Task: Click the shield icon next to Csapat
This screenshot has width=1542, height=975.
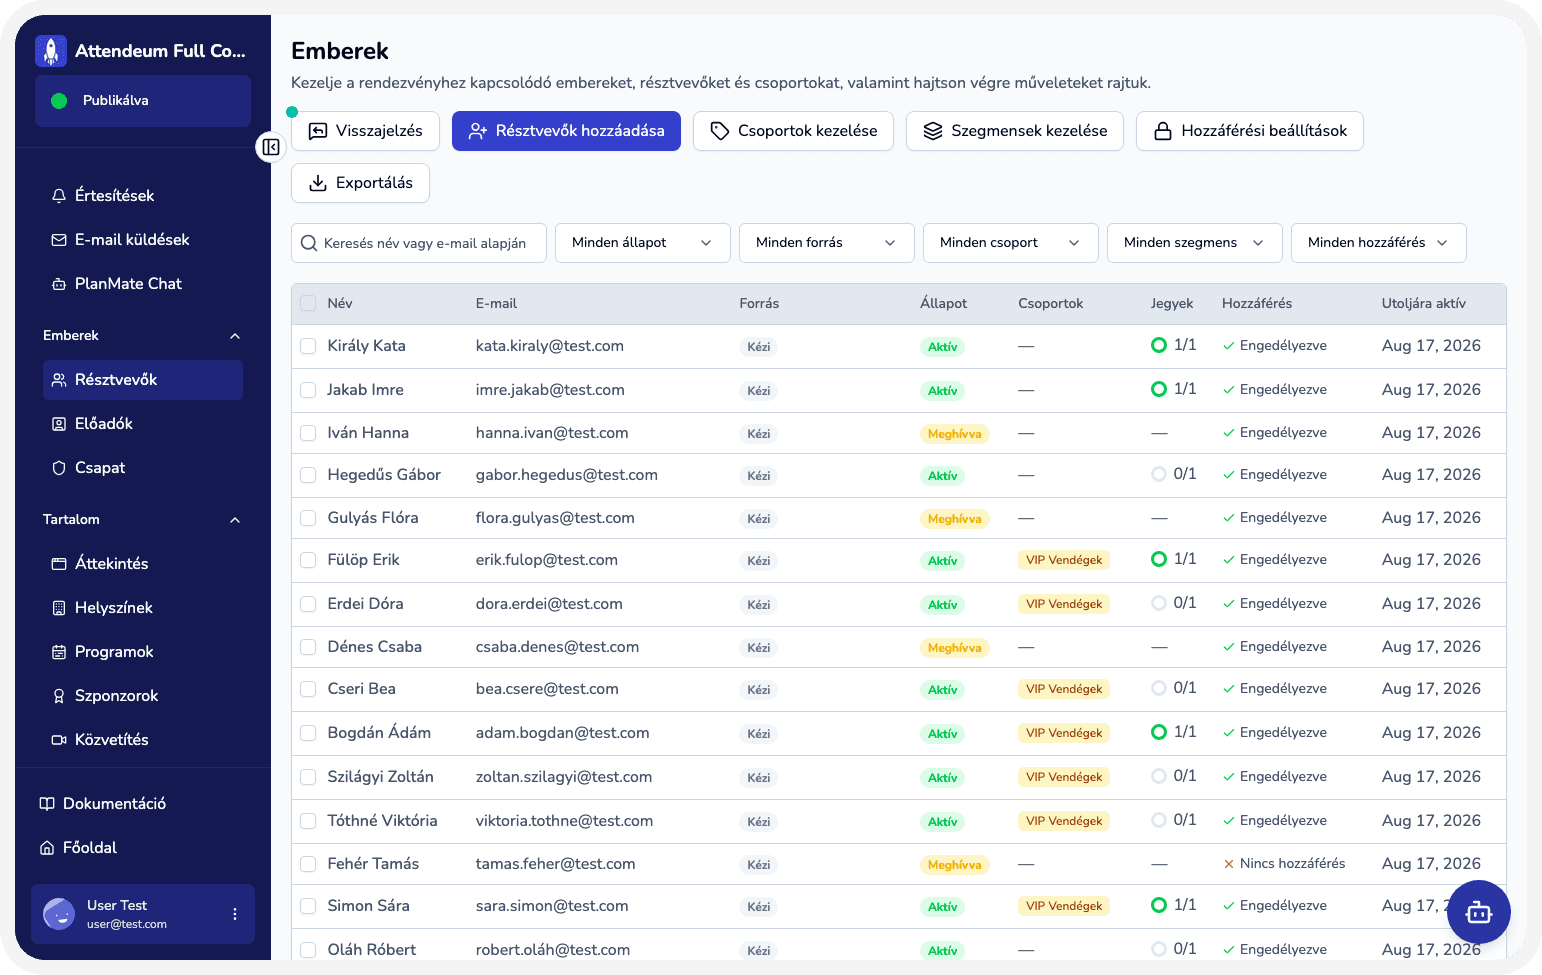Action: click(59, 468)
